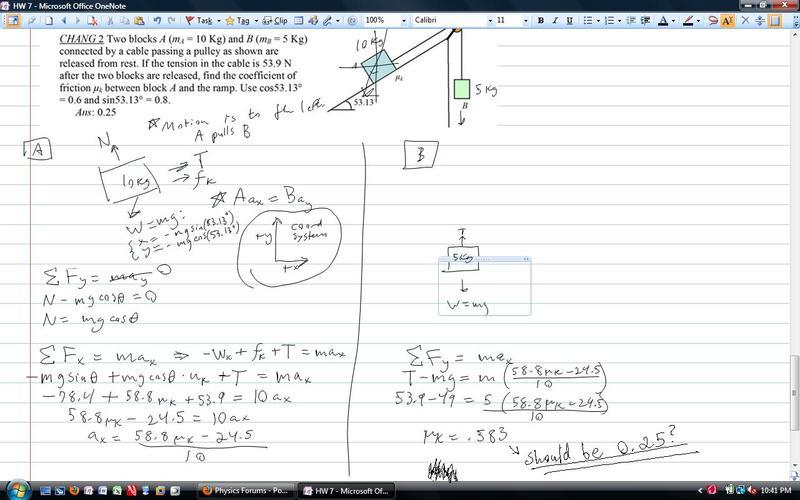Toggle Underline formatting
This screenshot has height=500, width=800.
[569, 21]
